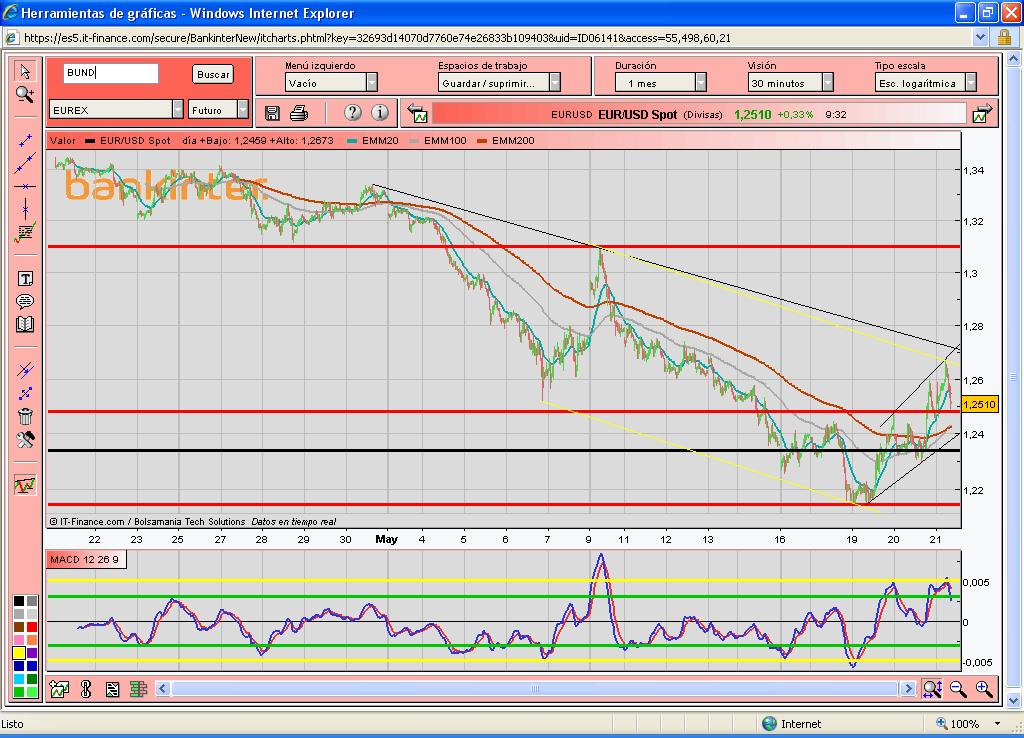Click the Buscar button
Viewport: 1024px width, 738px height.
213,74
